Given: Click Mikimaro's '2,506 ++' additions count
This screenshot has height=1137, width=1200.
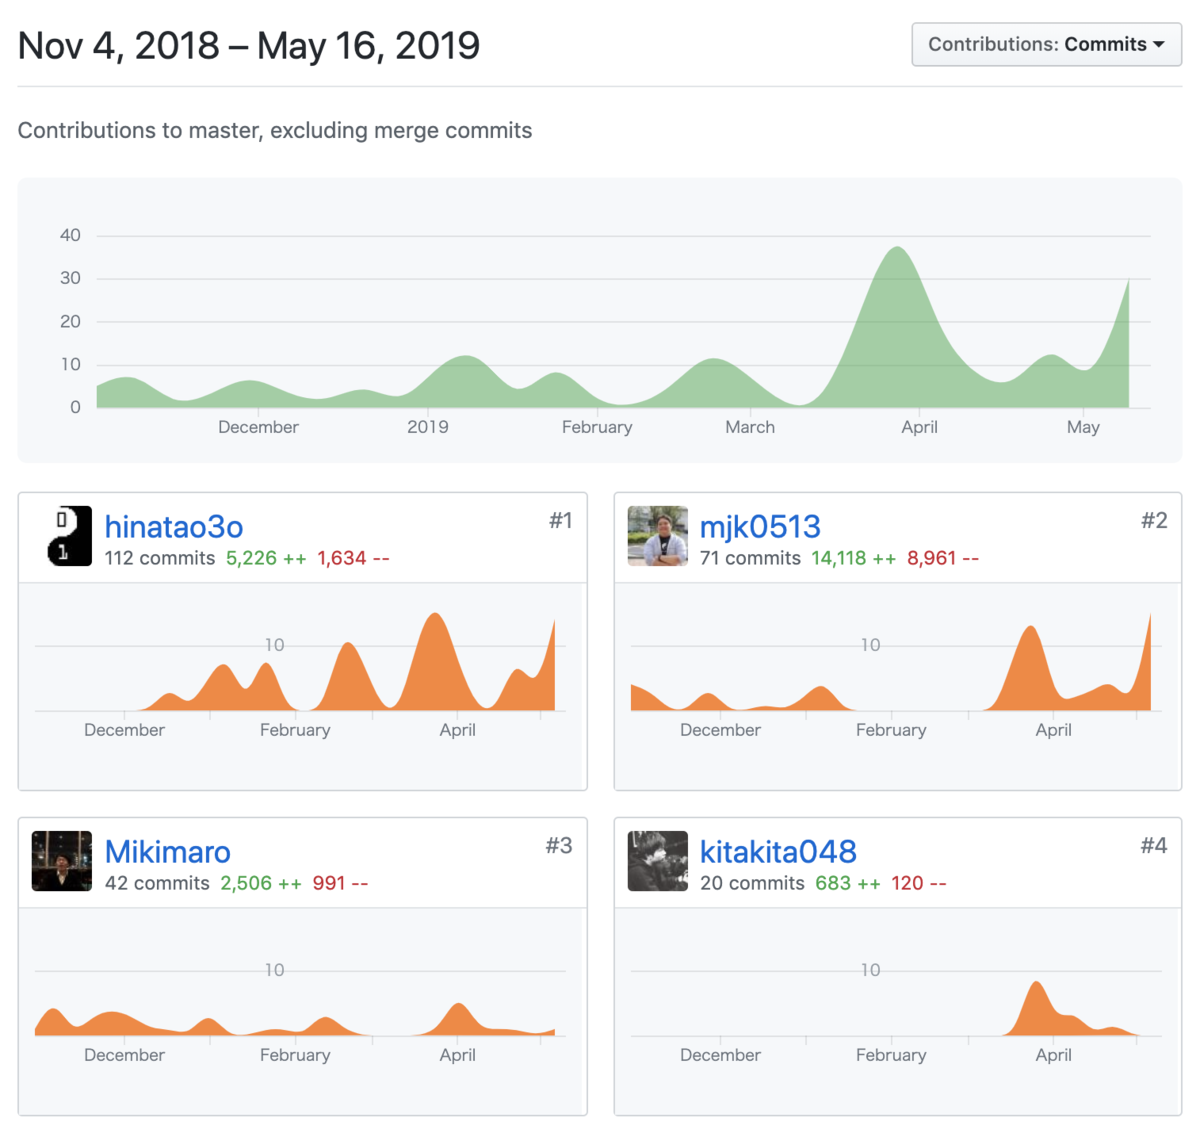Looking at the screenshot, I should [x=261, y=883].
